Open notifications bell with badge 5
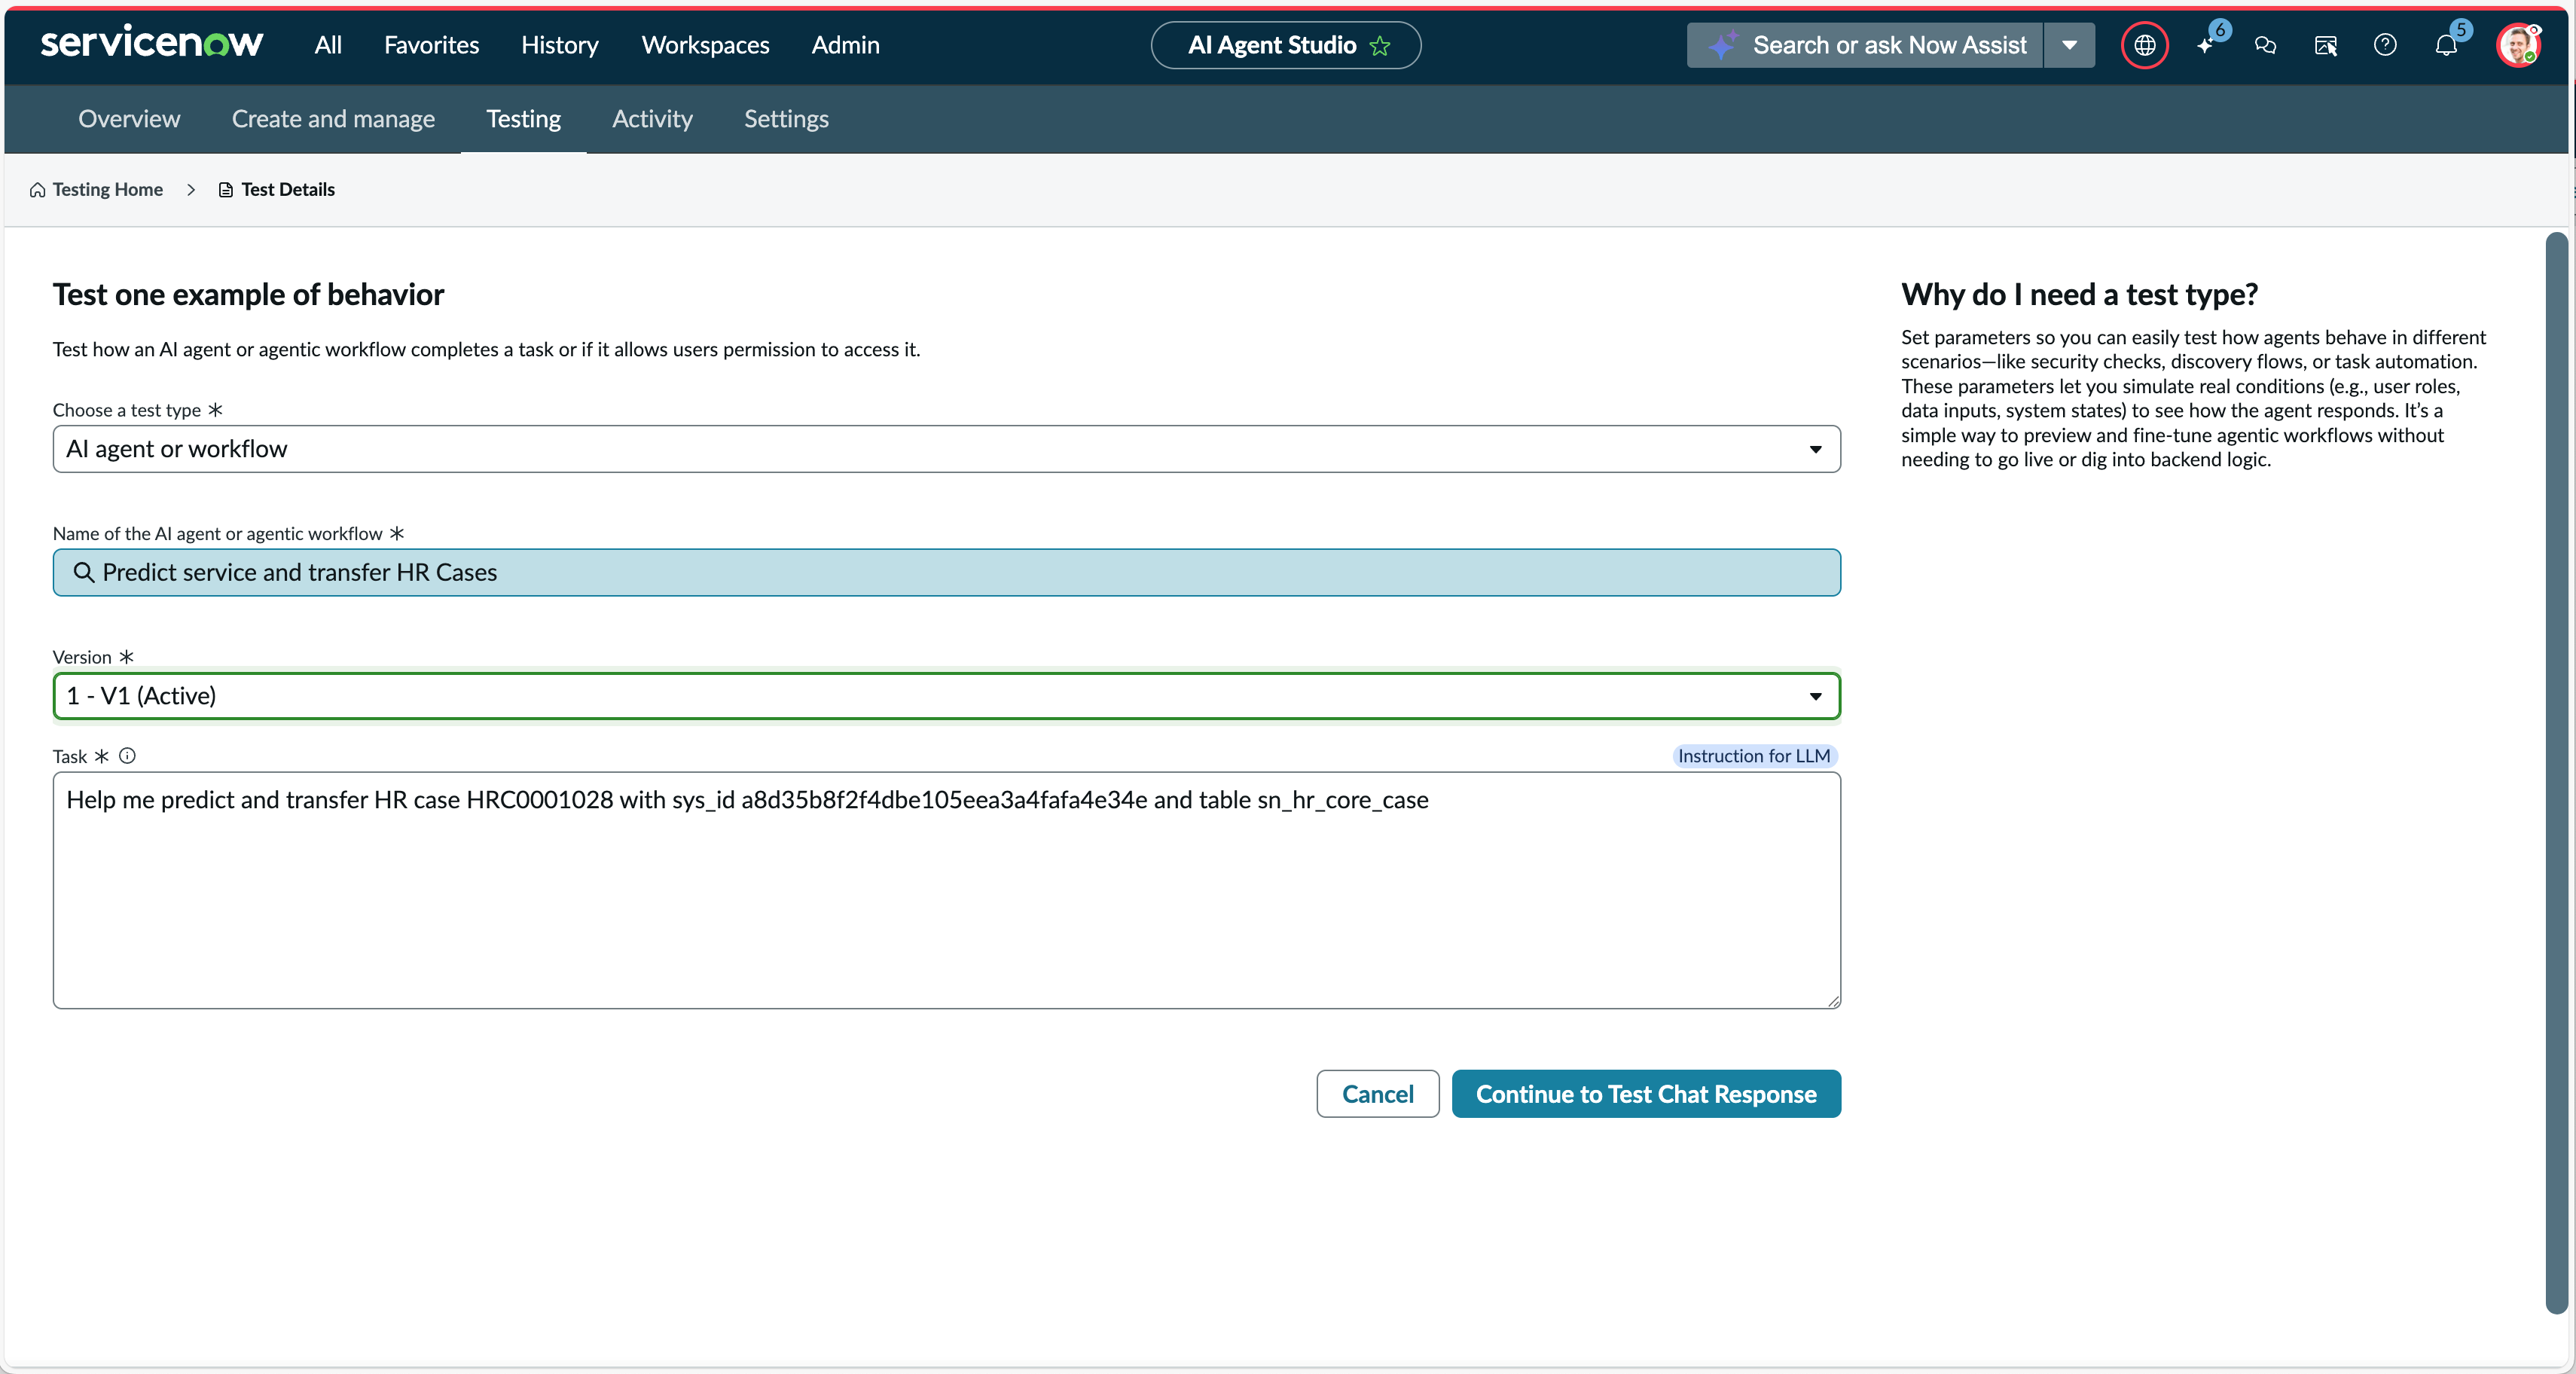 tap(2446, 45)
